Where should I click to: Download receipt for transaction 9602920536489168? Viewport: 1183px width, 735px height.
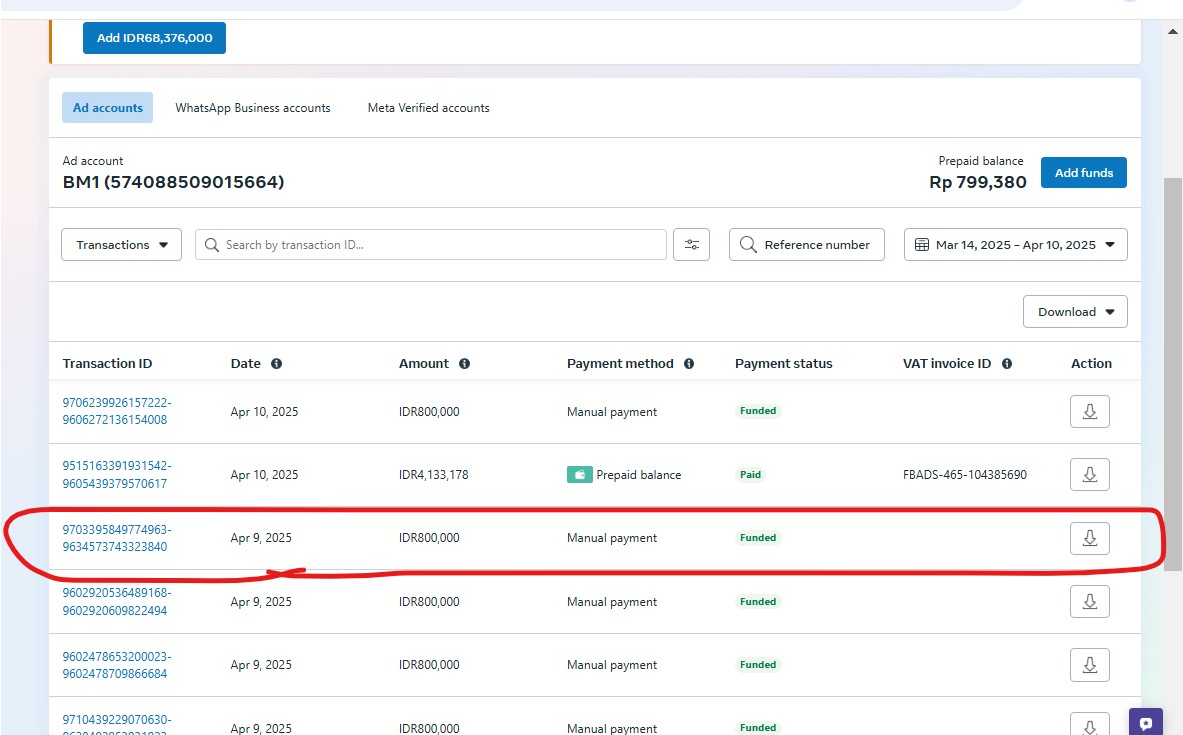(x=1089, y=601)
